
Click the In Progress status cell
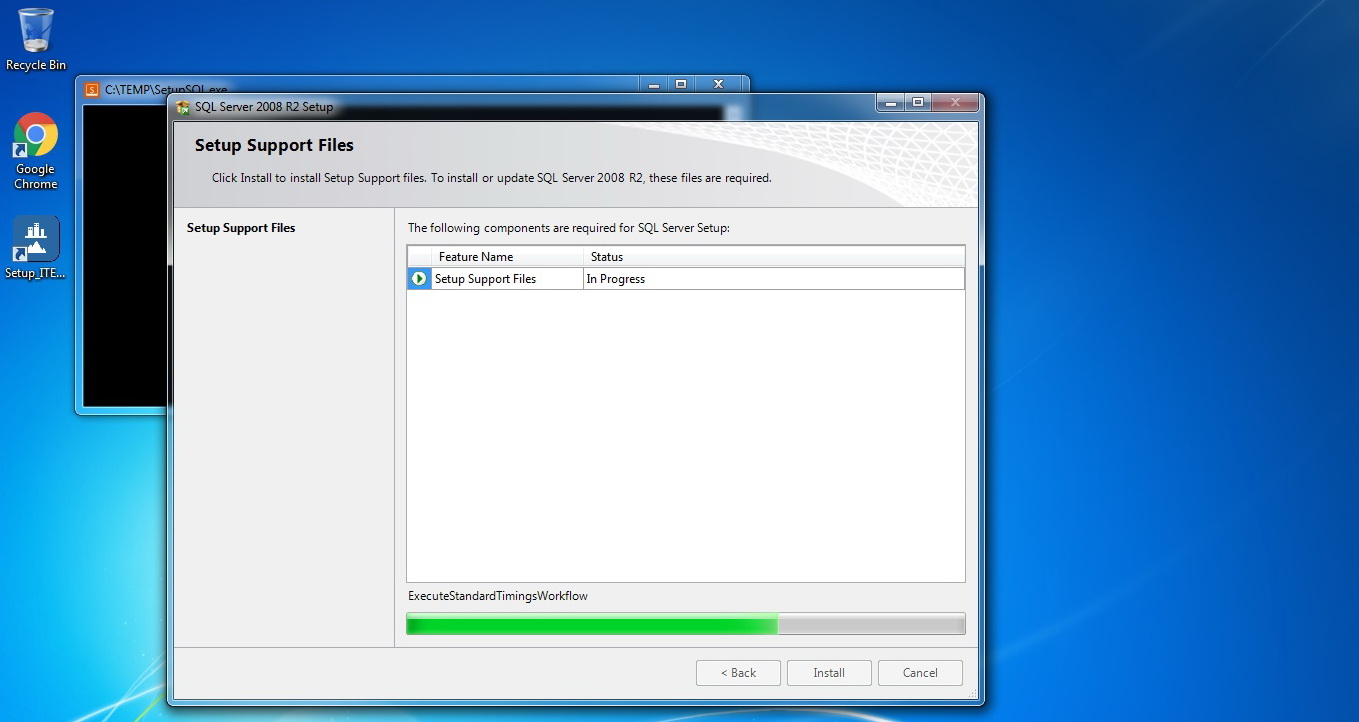(774, 279)
